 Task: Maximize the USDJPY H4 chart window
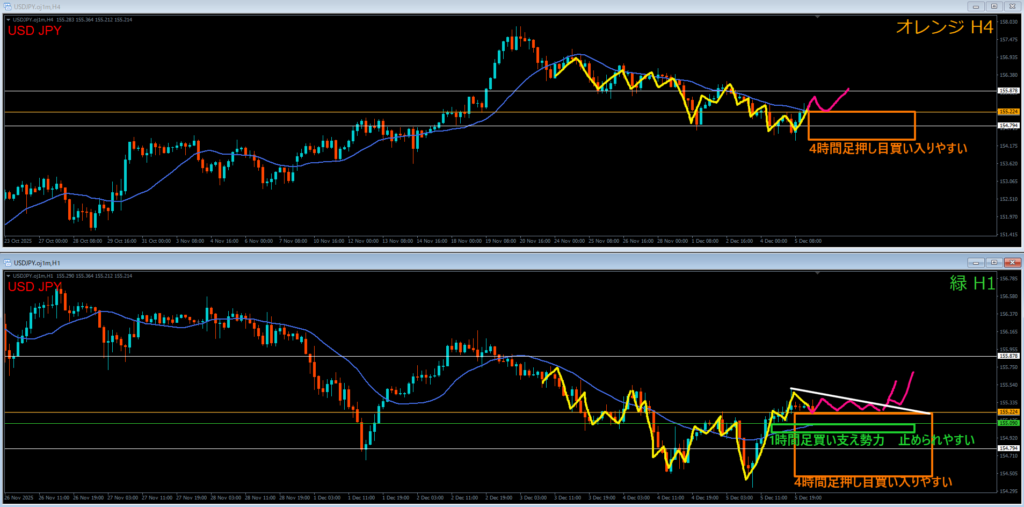pyautogui.click(x=993, y=5)
